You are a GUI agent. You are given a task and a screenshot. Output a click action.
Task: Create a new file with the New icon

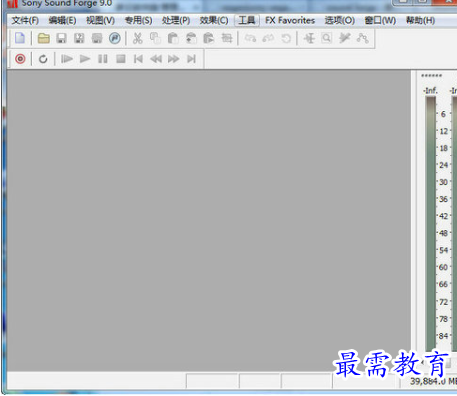[20, 38]
